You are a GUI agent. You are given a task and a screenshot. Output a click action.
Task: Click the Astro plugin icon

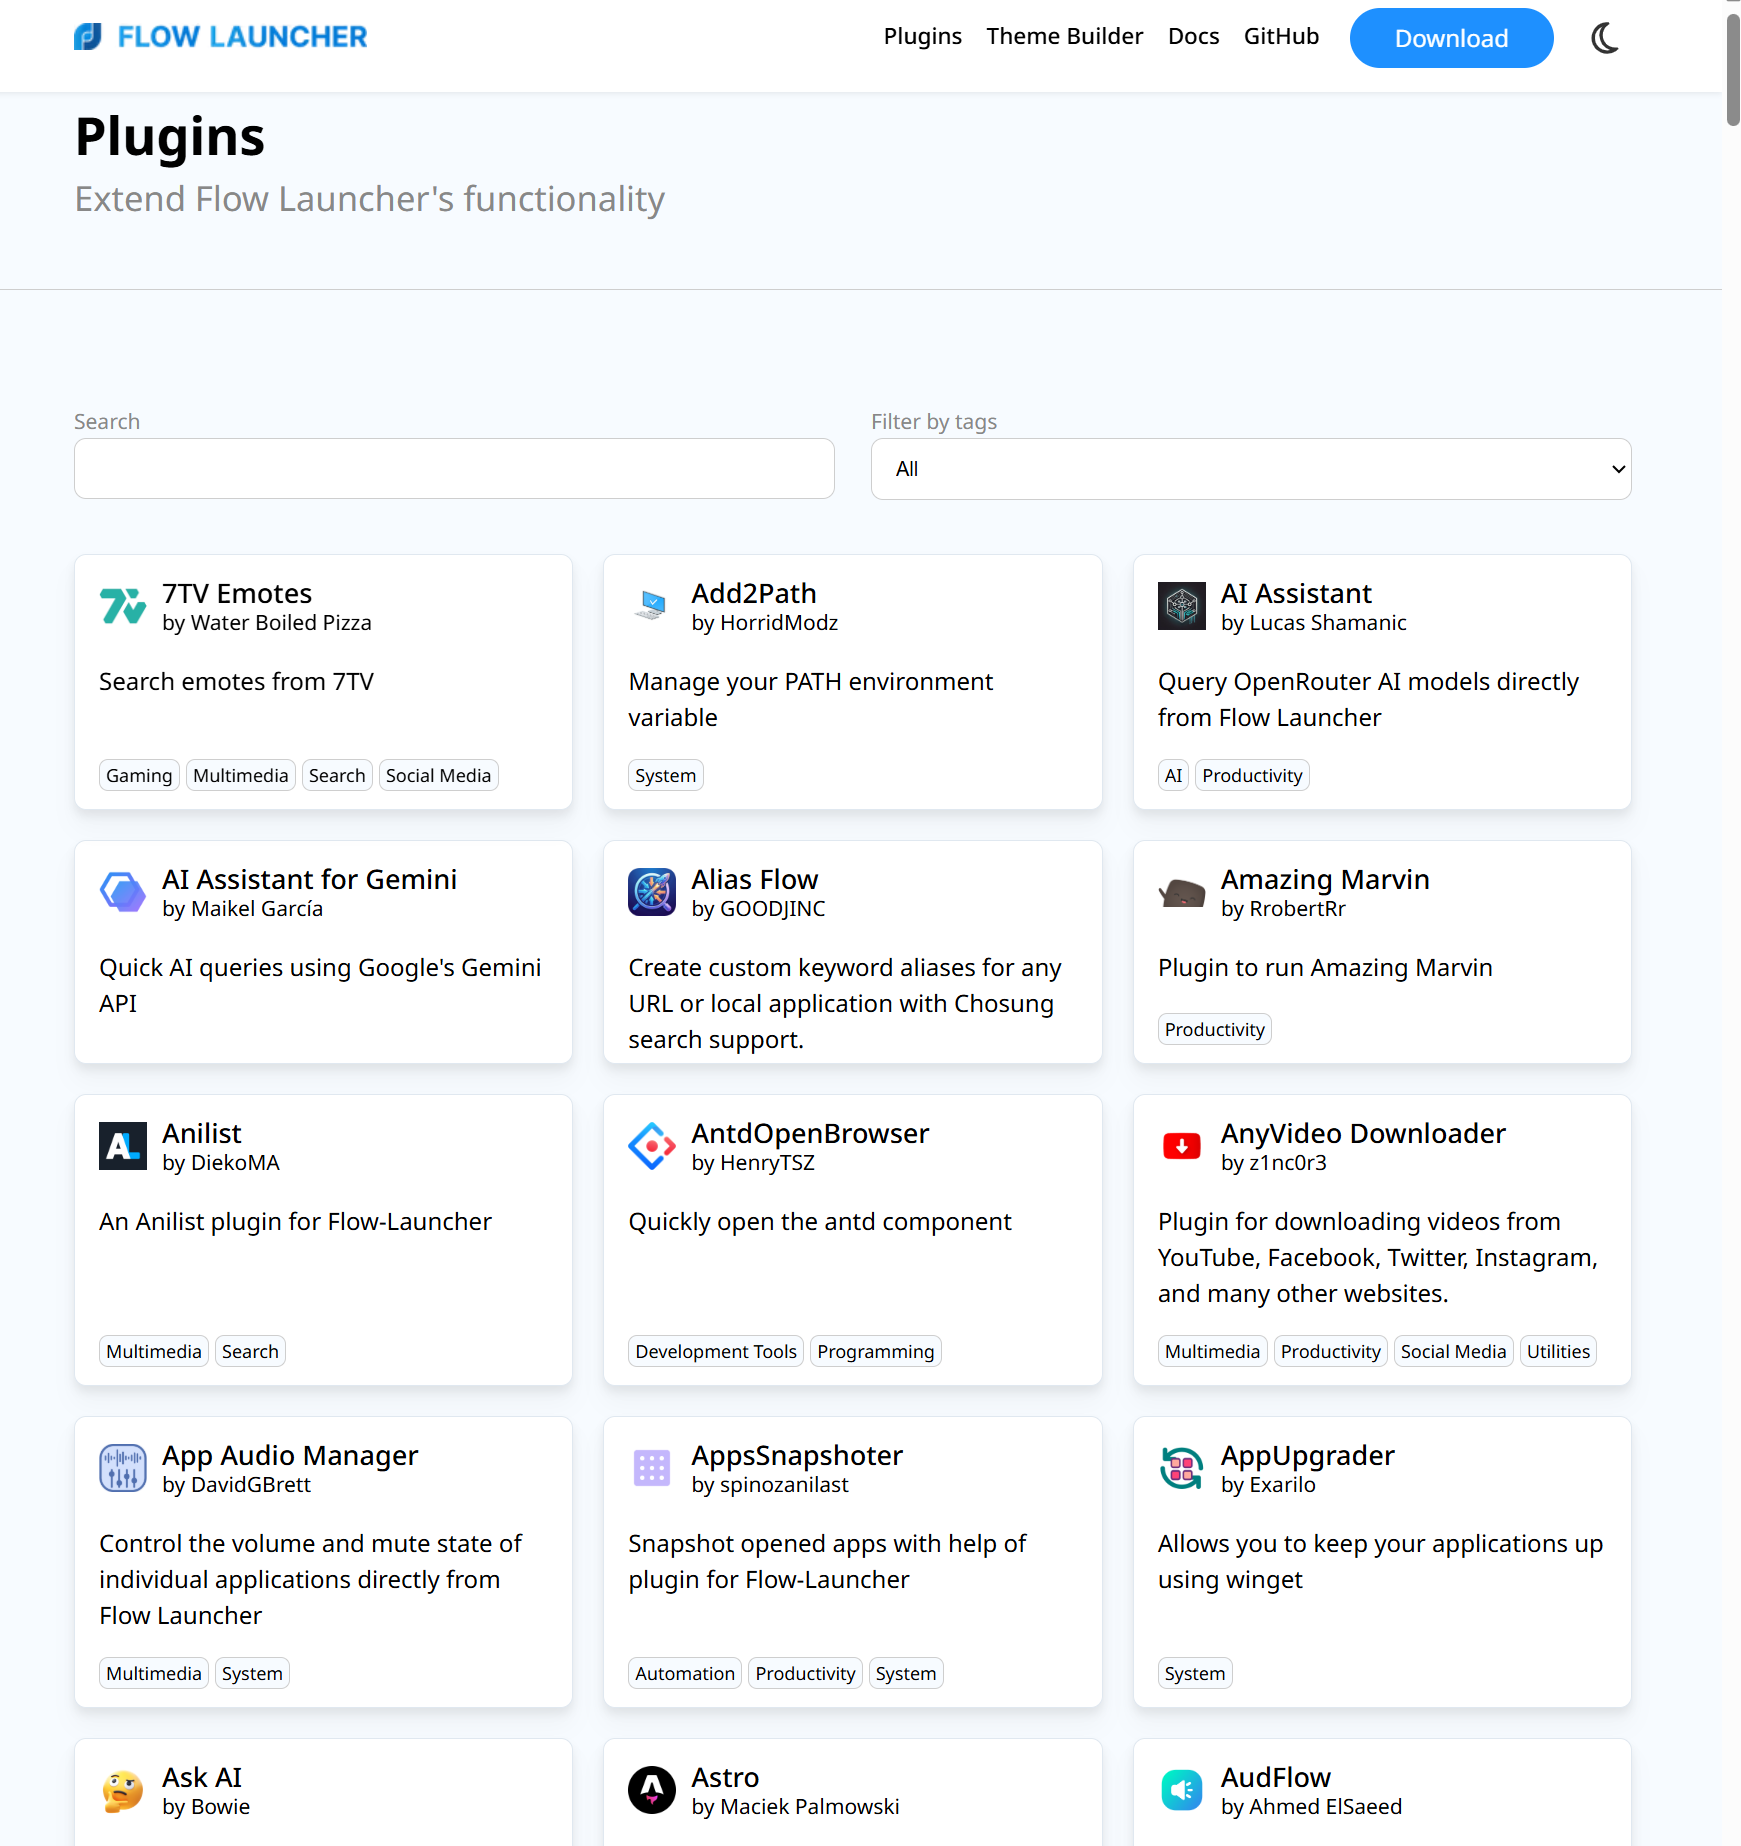[x=652, y=1790]
